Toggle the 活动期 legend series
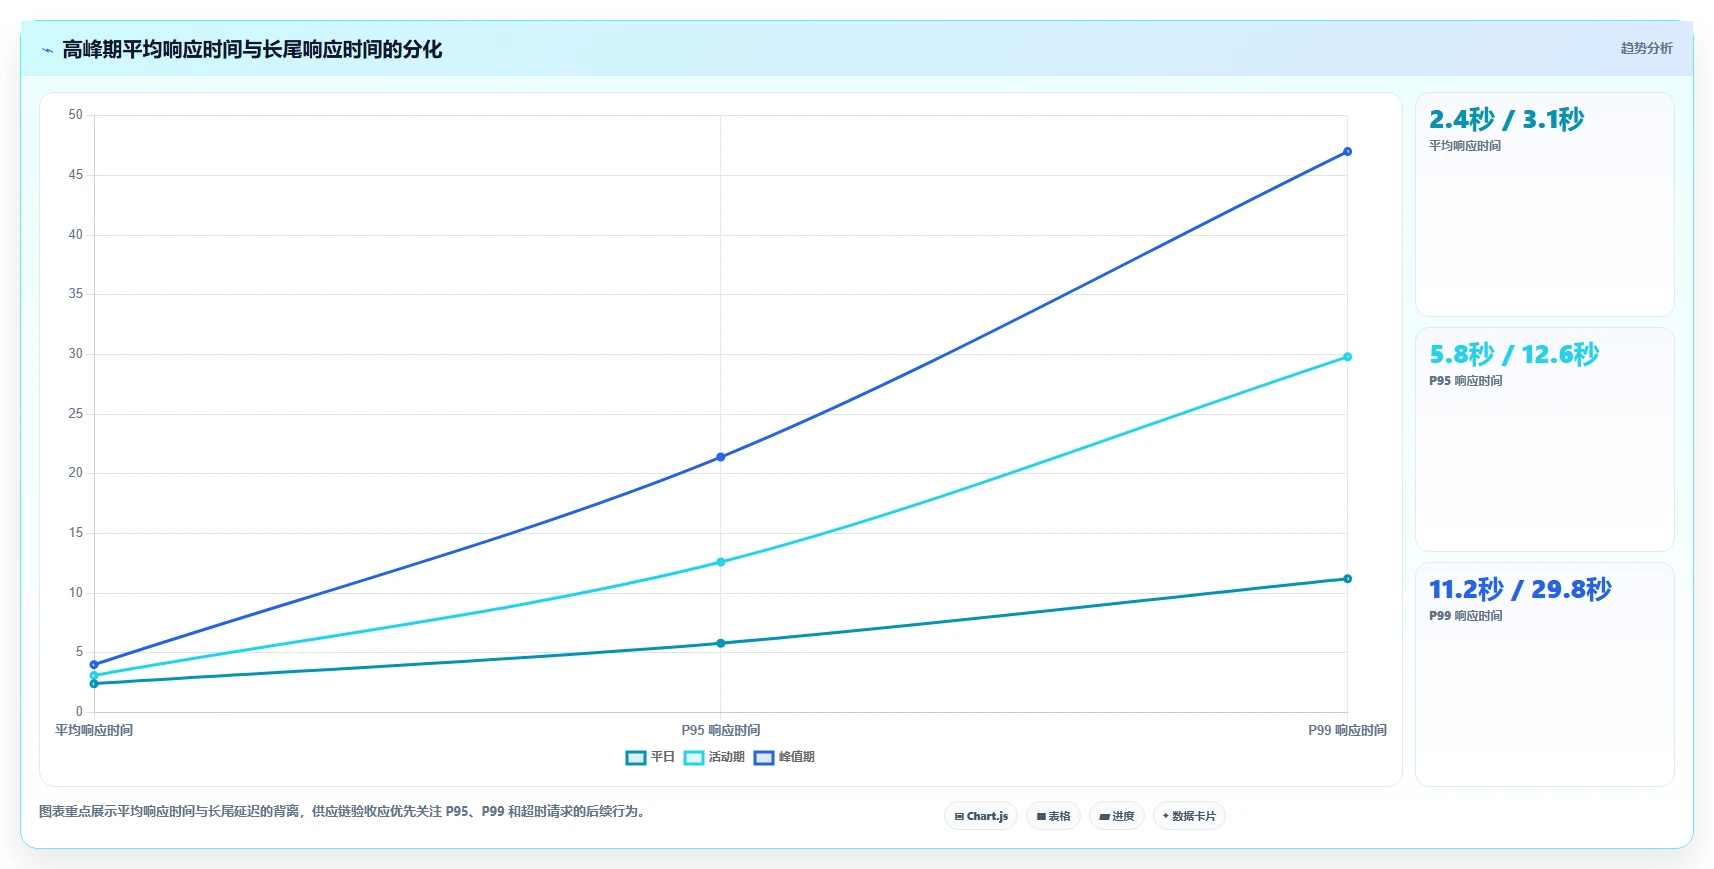Viewport: 1714px width, 869px height. [x=714, y=757]
